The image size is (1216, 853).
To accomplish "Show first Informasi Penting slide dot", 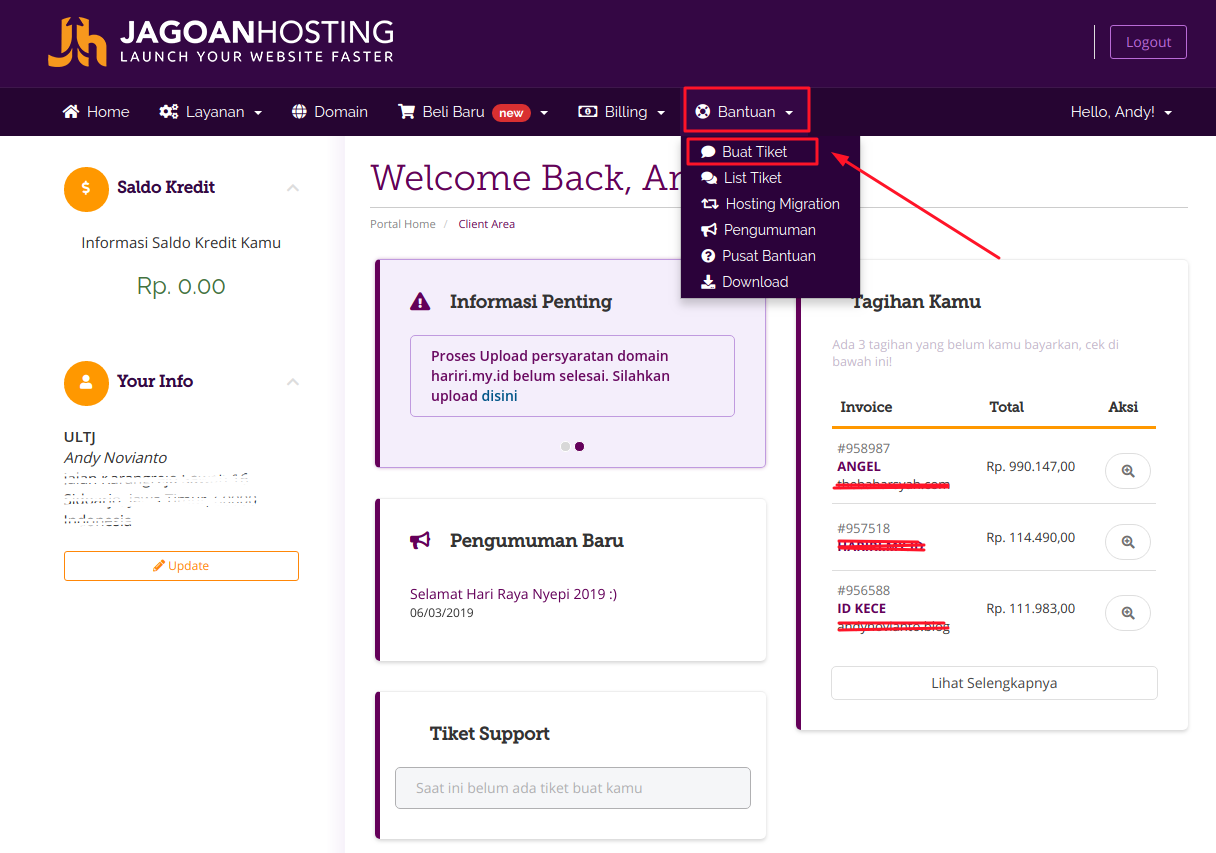I will (566, 446).
